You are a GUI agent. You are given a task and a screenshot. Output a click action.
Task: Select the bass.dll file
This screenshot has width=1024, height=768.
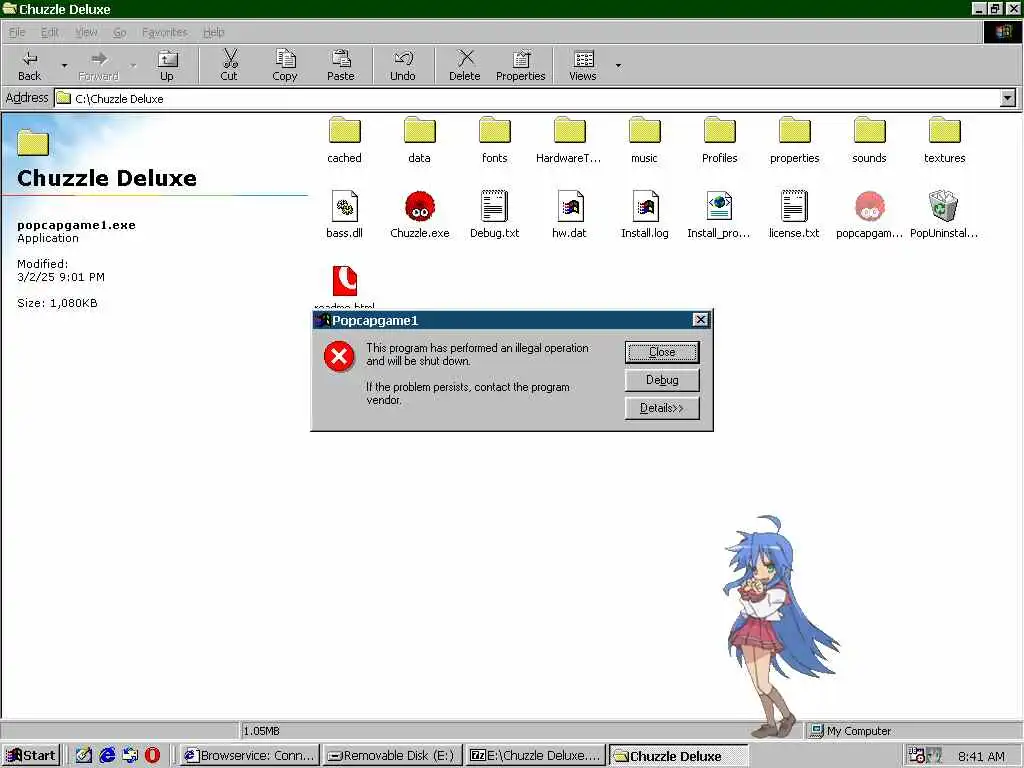tap(344, 214)
